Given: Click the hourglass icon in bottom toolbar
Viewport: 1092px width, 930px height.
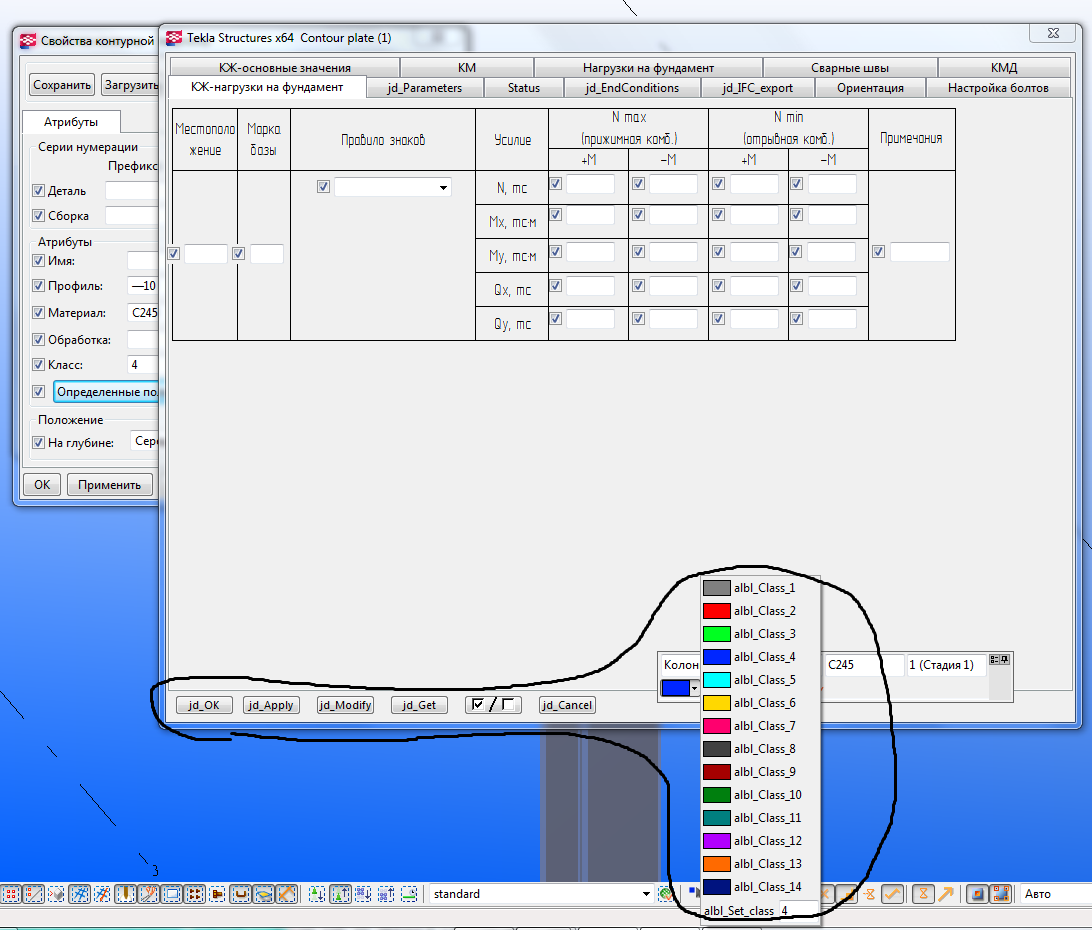Looking at the screenshot, I should pos(925,894).
